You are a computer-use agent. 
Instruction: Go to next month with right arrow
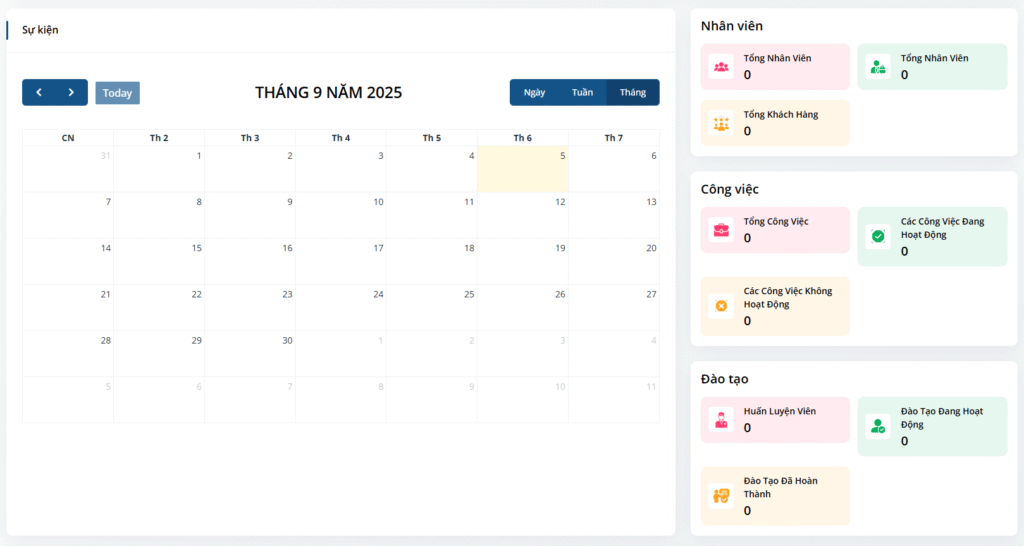point(71,93)
